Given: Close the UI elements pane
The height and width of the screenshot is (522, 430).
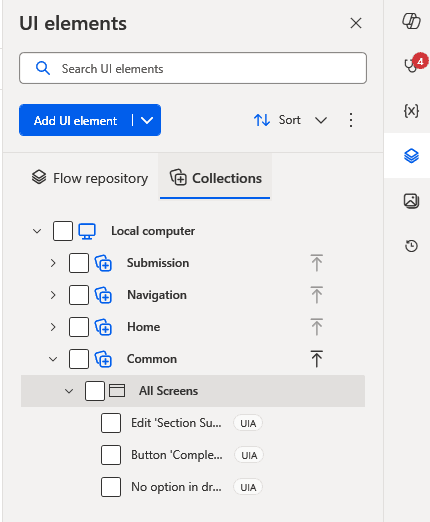Looking at the screenshot, I should tap(356, 23).
